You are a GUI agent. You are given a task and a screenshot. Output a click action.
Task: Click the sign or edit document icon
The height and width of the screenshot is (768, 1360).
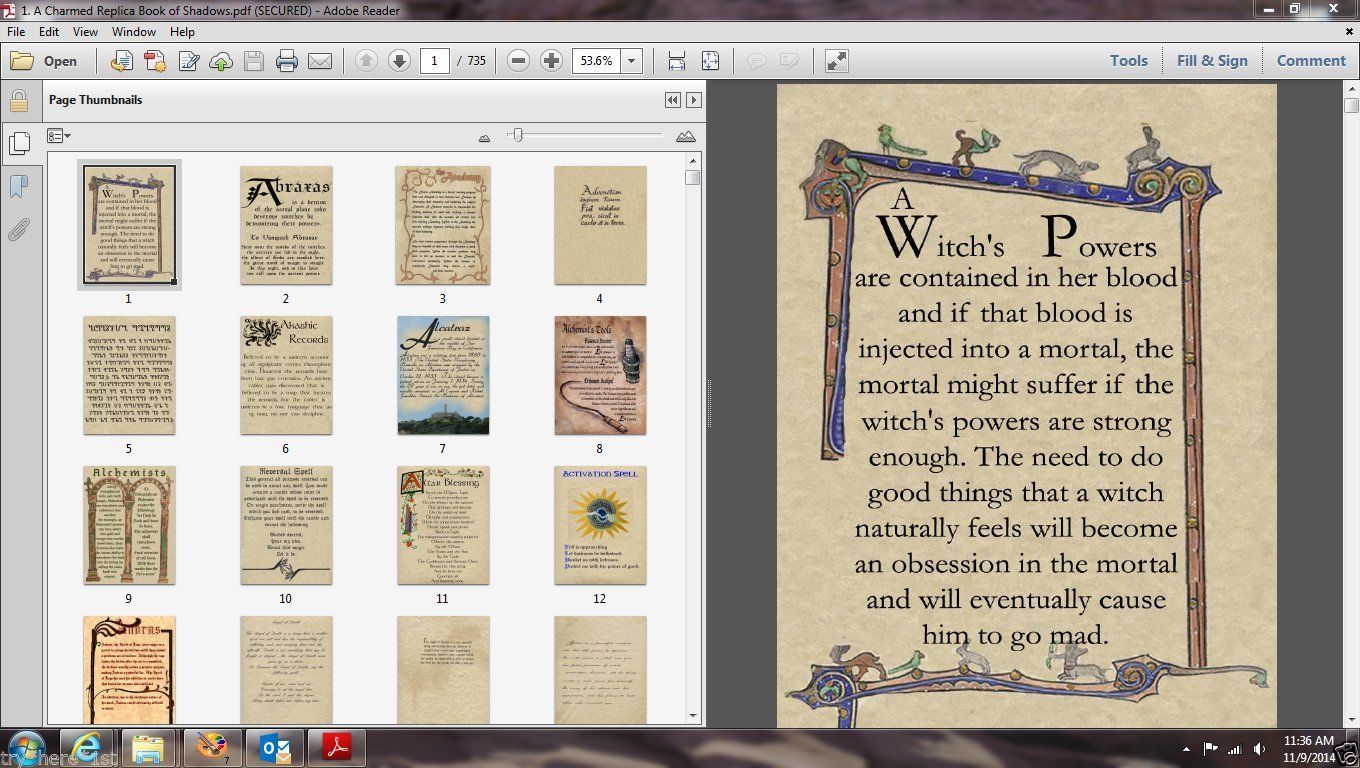(x=188, y=61)
